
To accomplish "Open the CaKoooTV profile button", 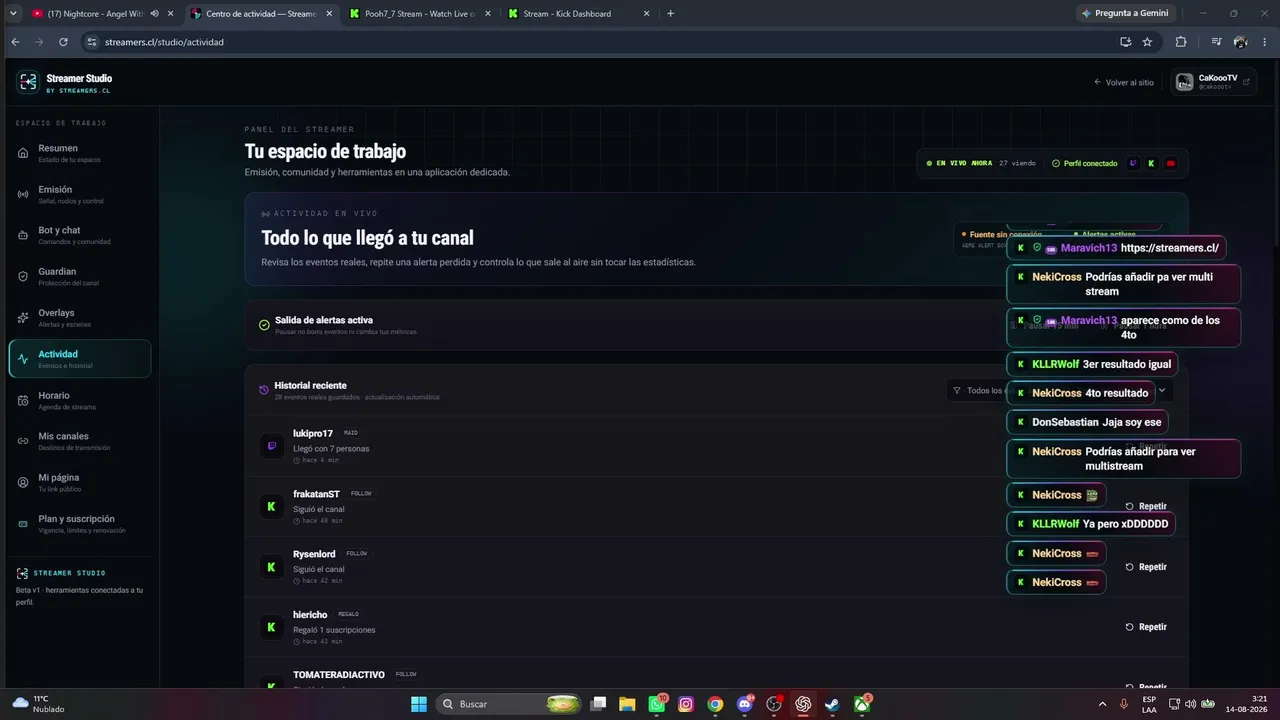I will click(1213, 82).
